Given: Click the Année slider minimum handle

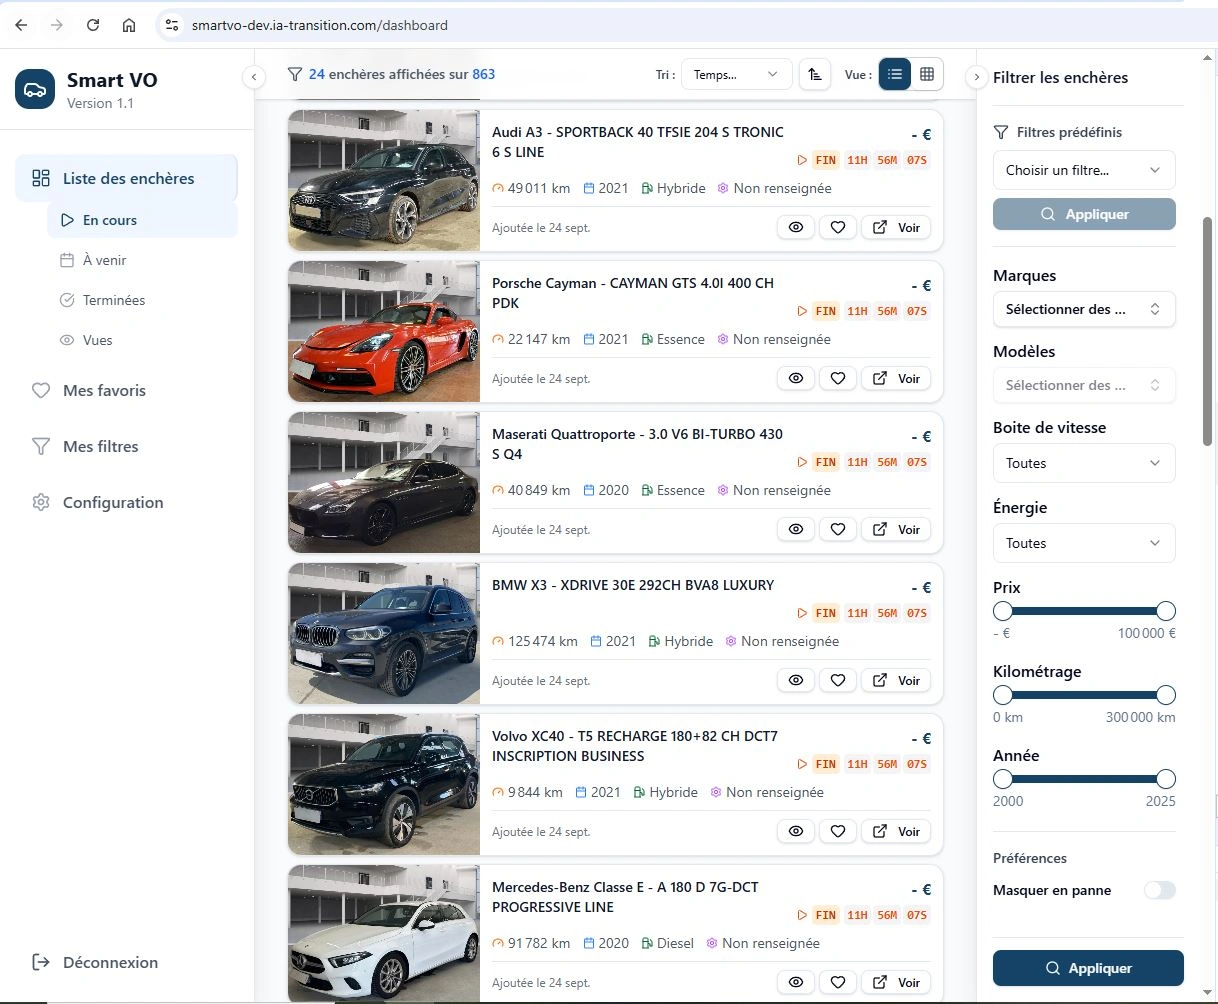Looking at the screenshot, I should (1003, 779).
